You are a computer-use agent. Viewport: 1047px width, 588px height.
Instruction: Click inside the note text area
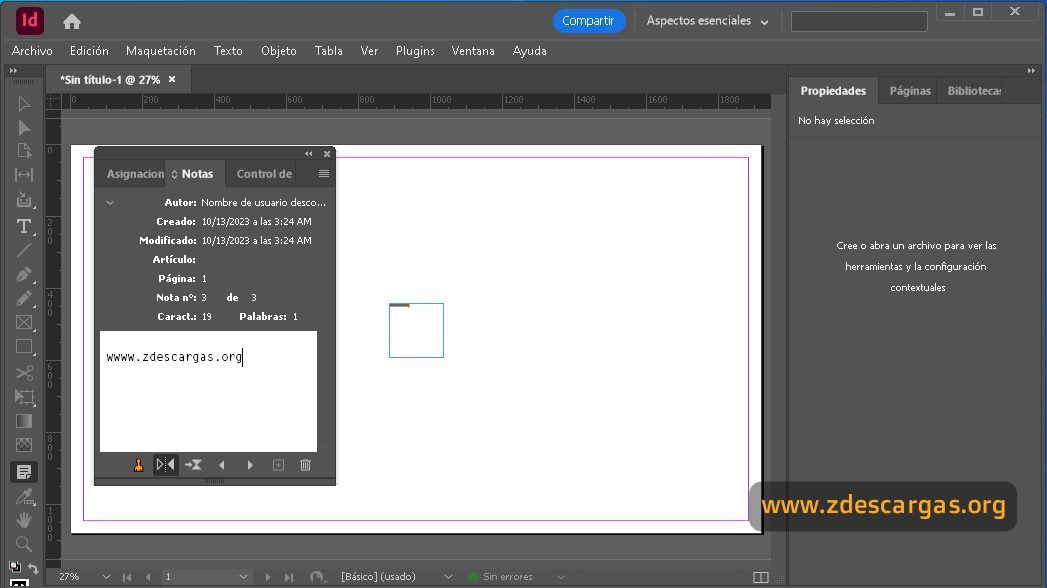click(x=208, y=391)
